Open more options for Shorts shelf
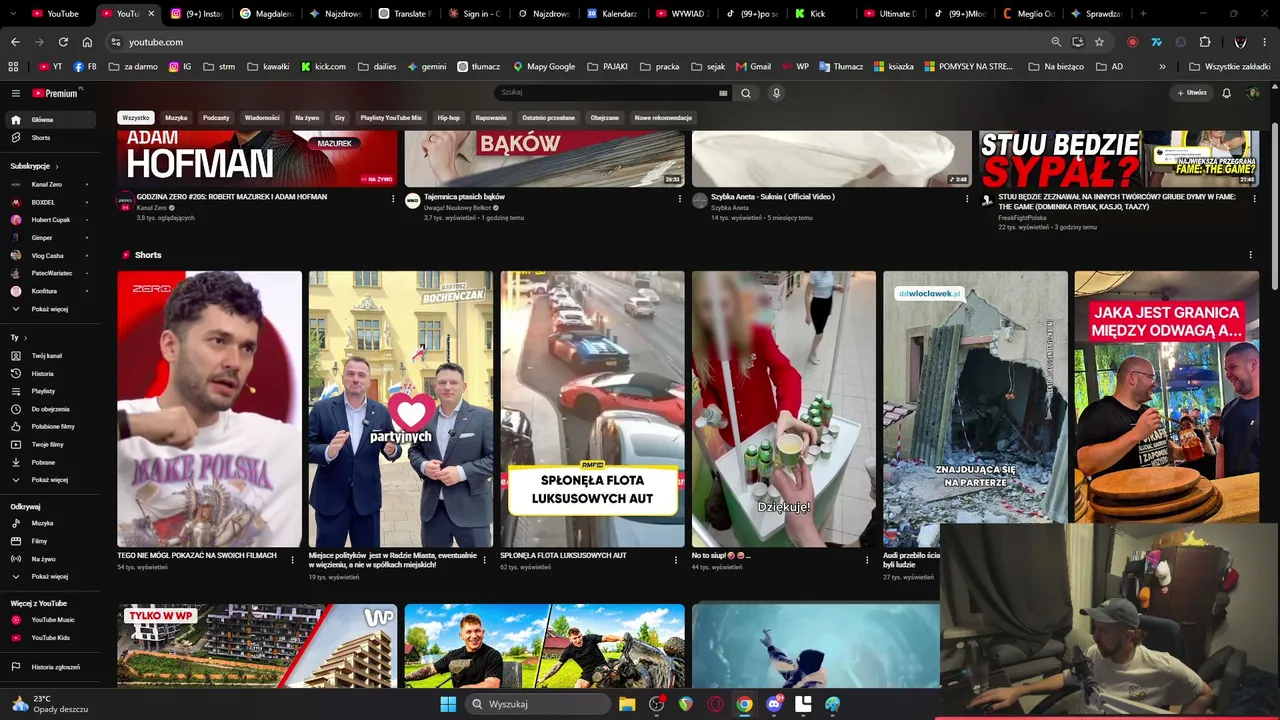Screen dimensions: 1280x720 (x=1250, y=255)
